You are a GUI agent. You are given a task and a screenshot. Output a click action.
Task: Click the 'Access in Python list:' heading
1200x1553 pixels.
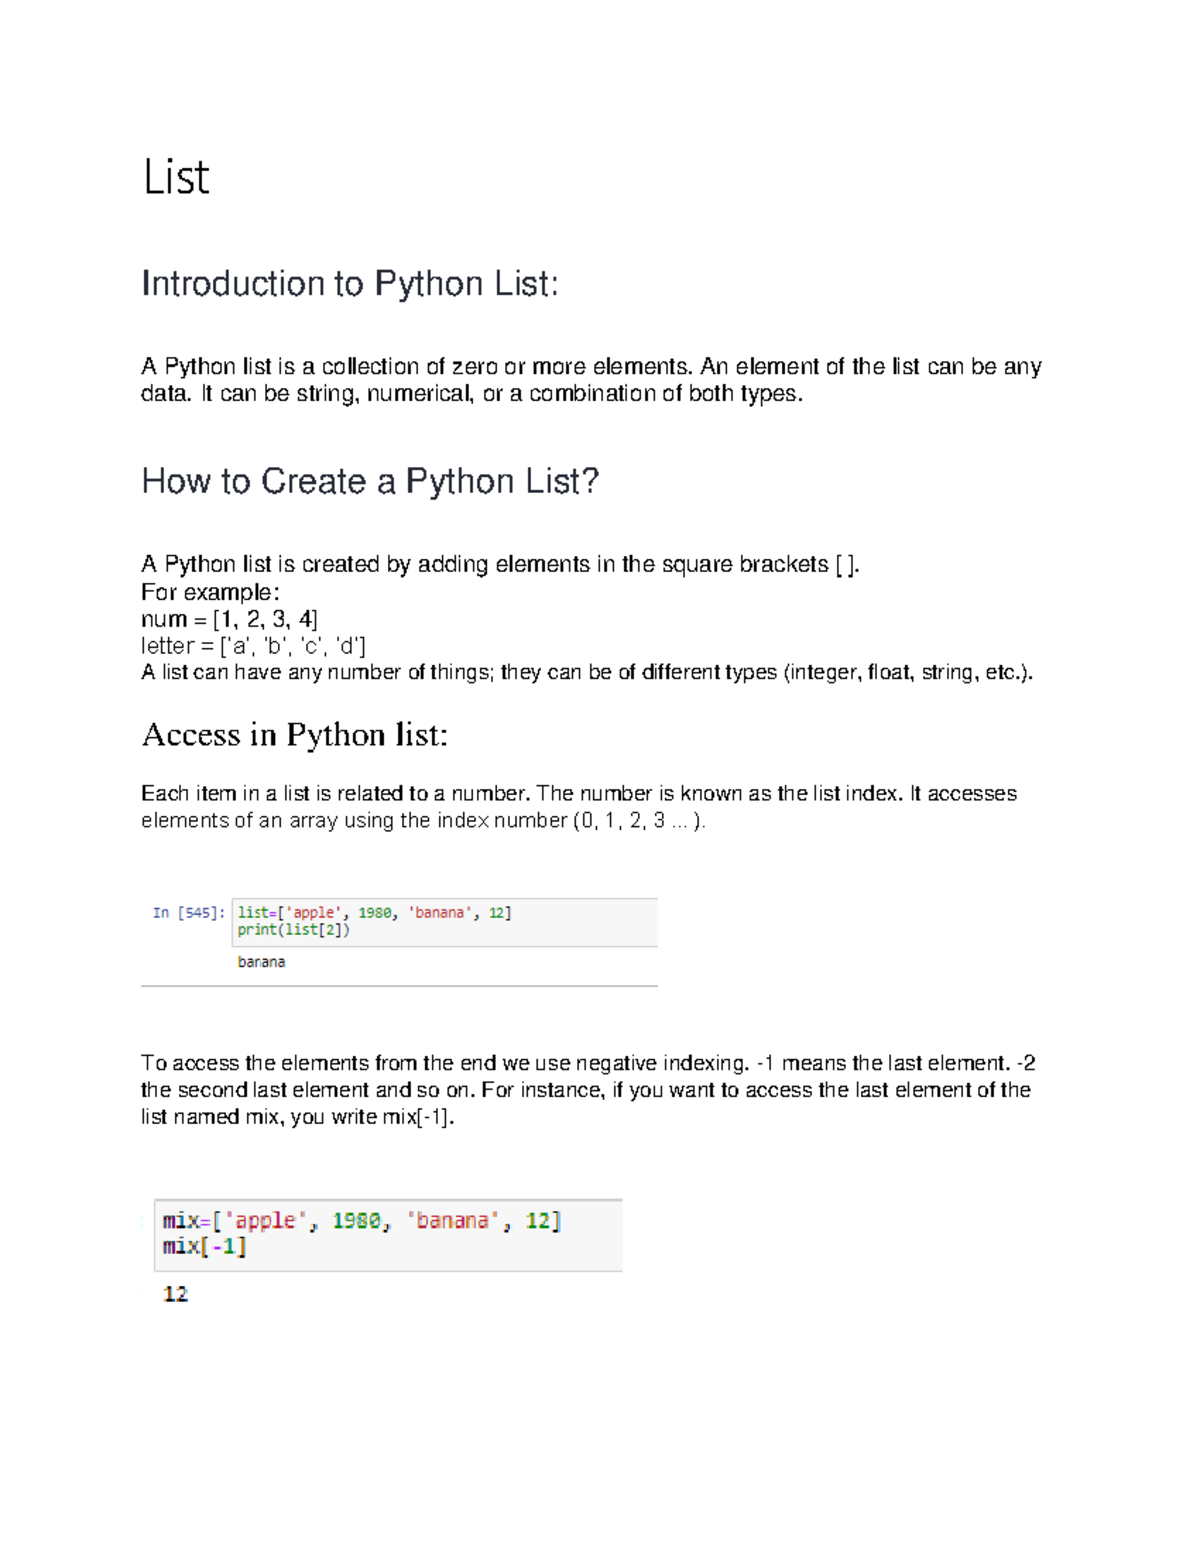click(x=295, y=735)
